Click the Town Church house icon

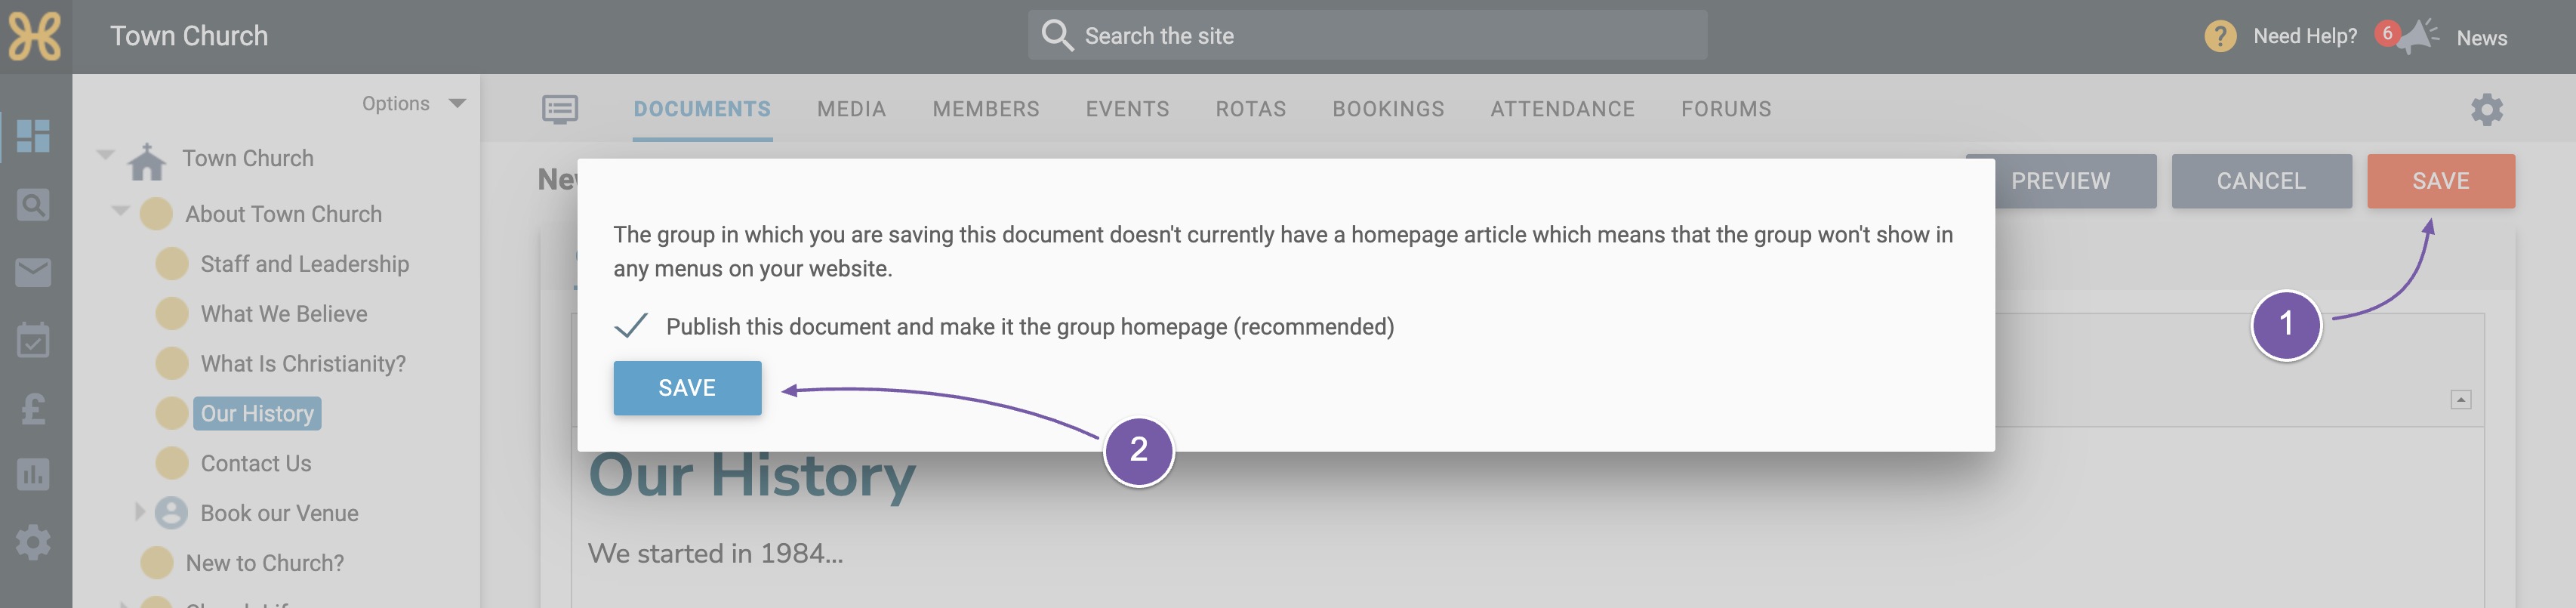[x=147, y=160]
